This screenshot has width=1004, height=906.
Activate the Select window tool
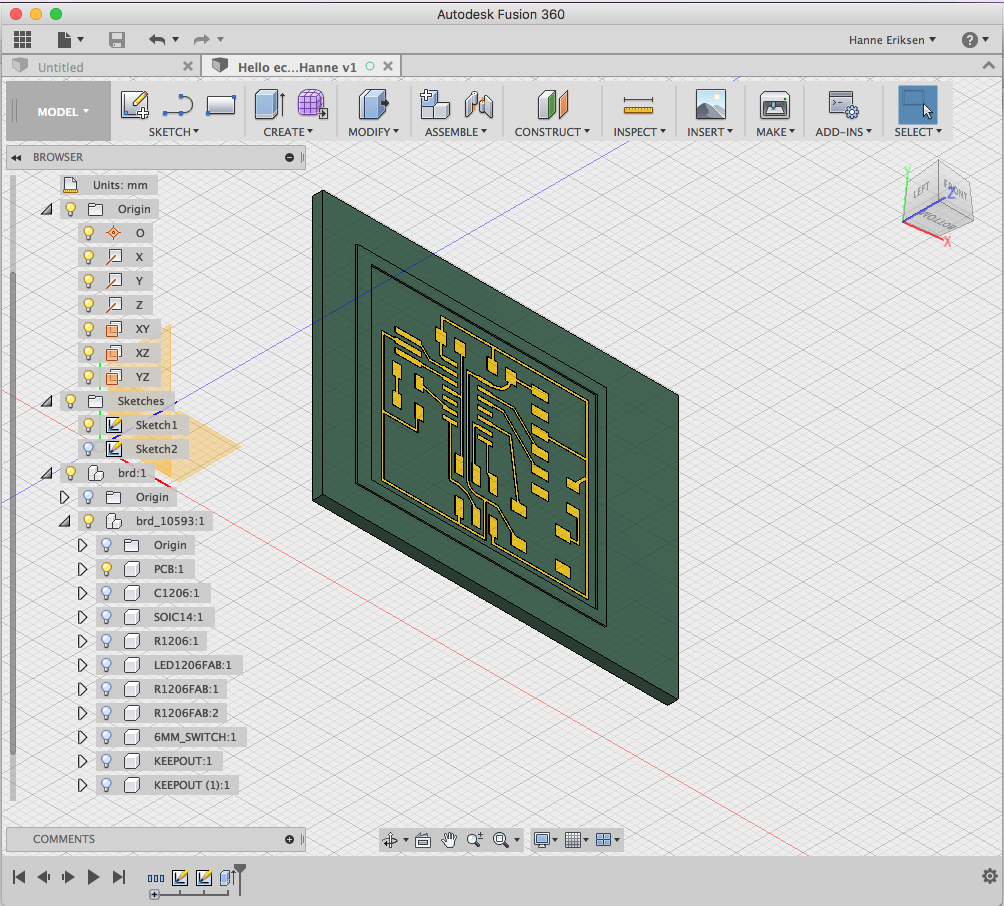pos(918,104)
